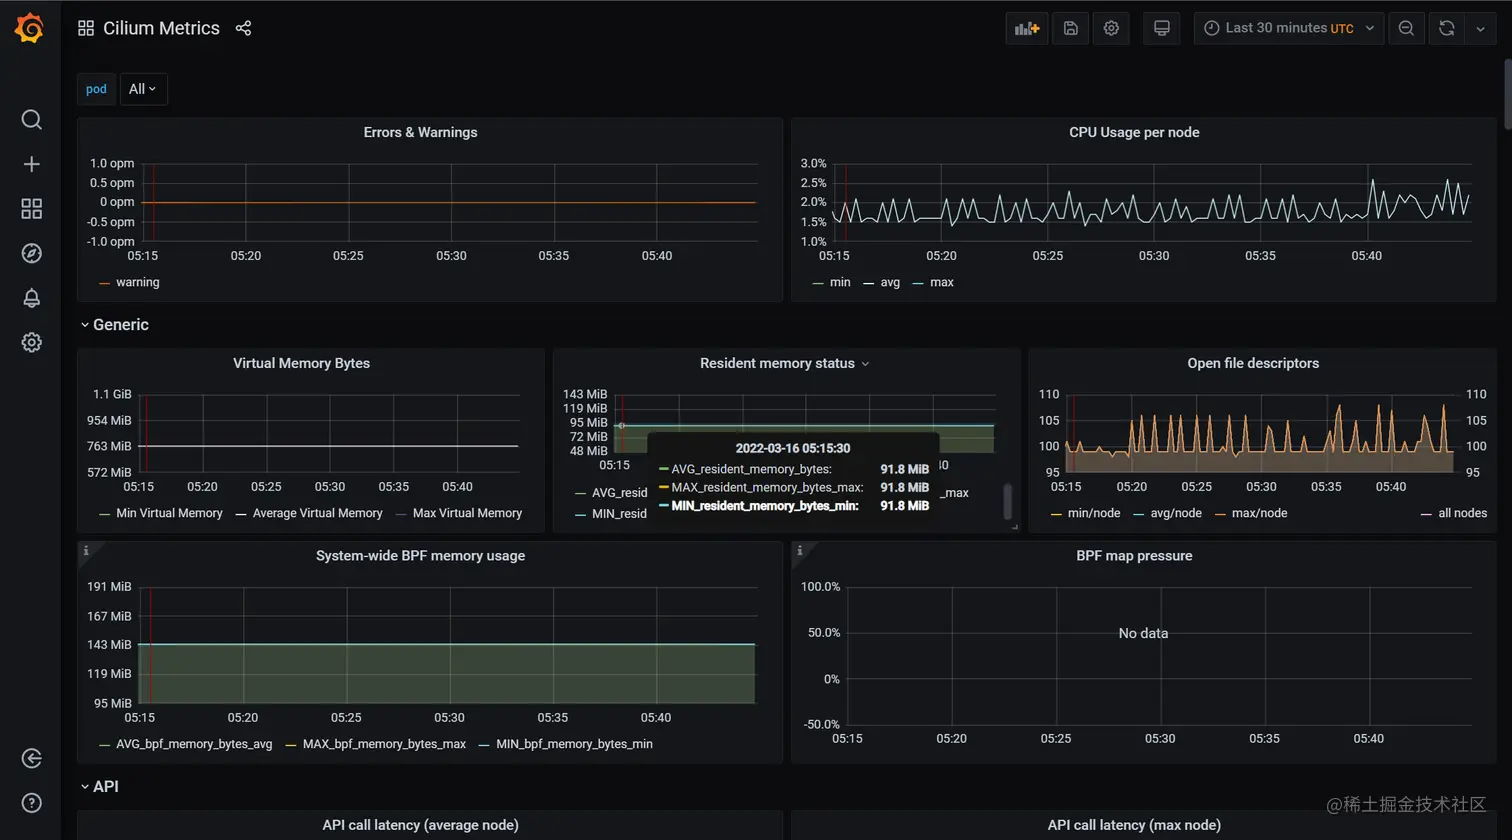Click the pod variable label

point(96,89)
